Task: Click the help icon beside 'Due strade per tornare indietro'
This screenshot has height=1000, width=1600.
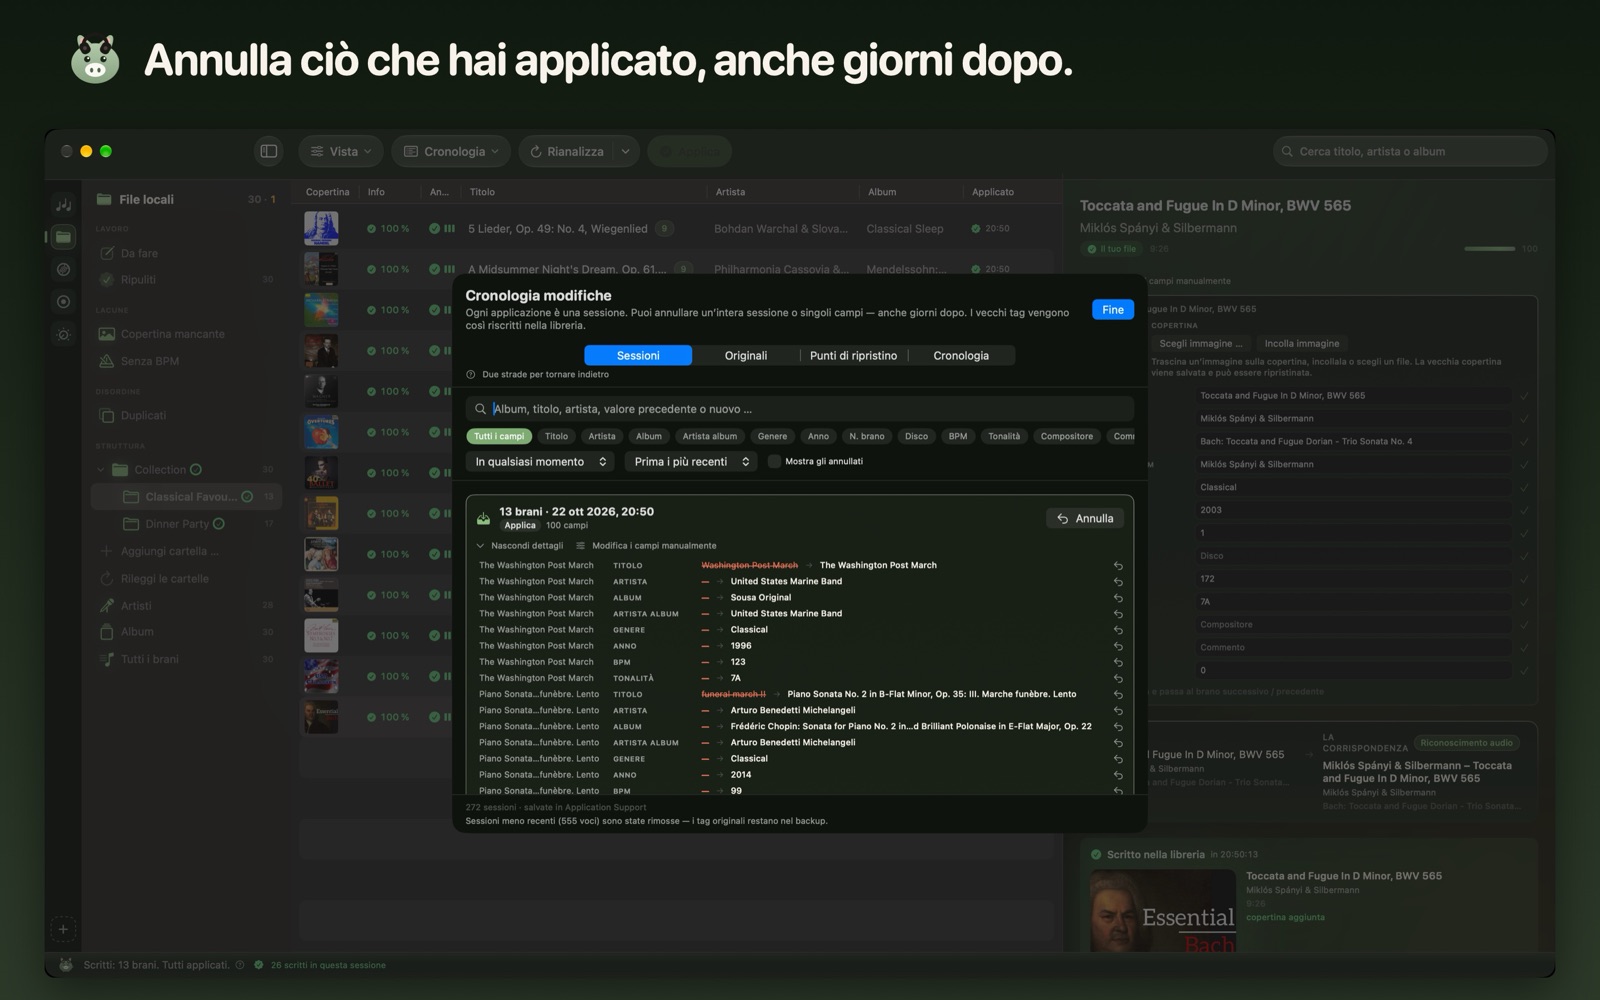Action: pos(471,374)
